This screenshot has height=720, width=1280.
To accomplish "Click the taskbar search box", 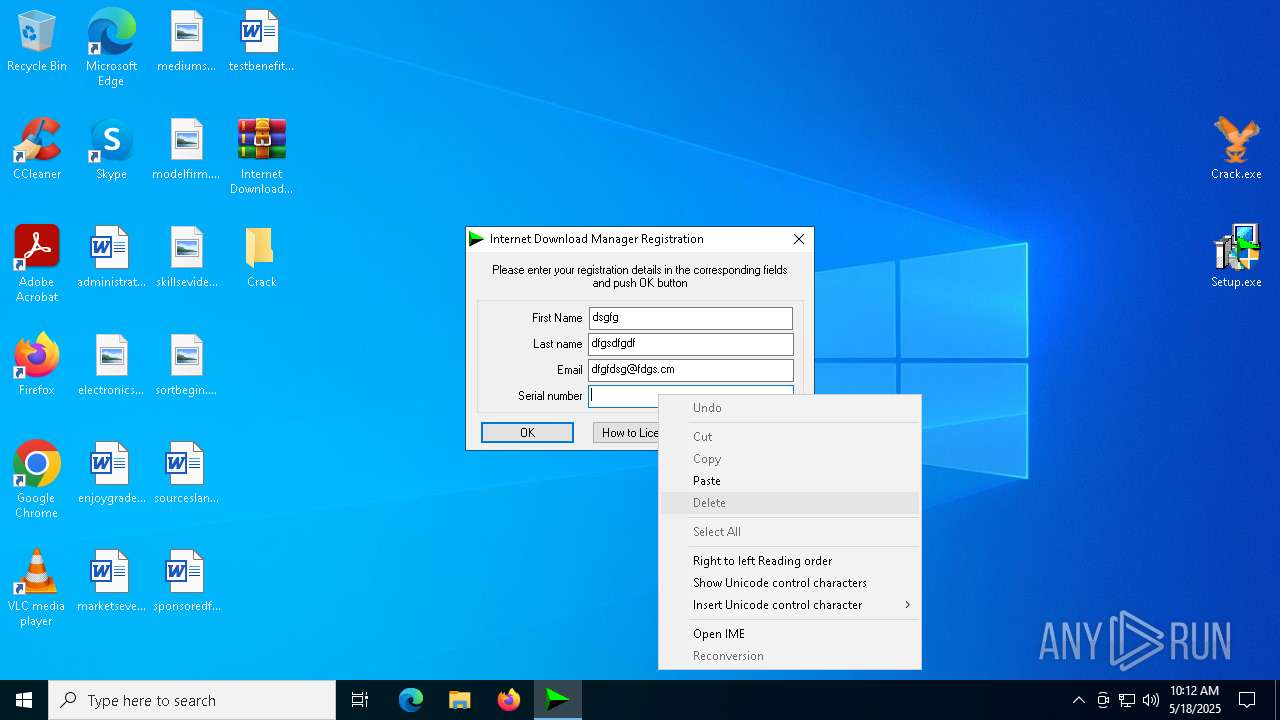I will point(192,700).
